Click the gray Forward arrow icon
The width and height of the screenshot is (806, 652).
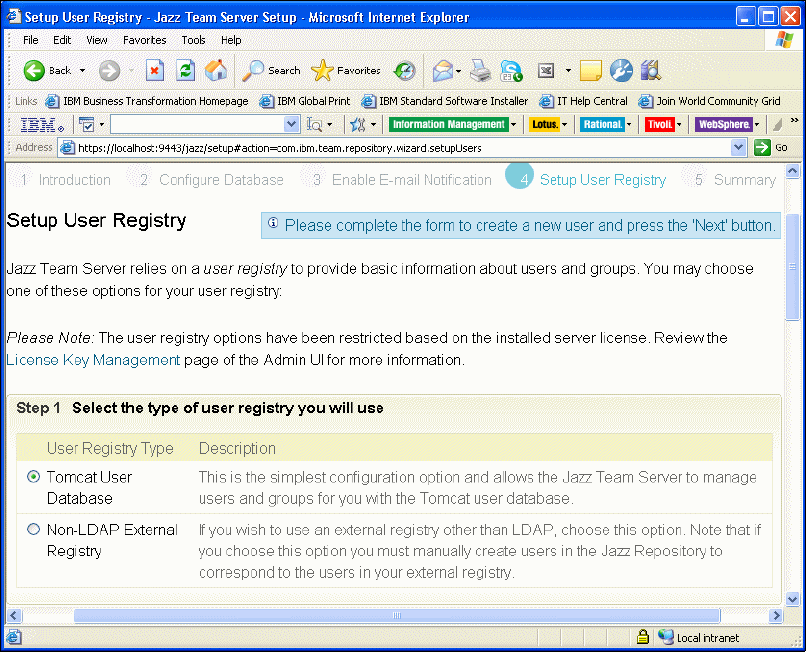pos(109,70)
